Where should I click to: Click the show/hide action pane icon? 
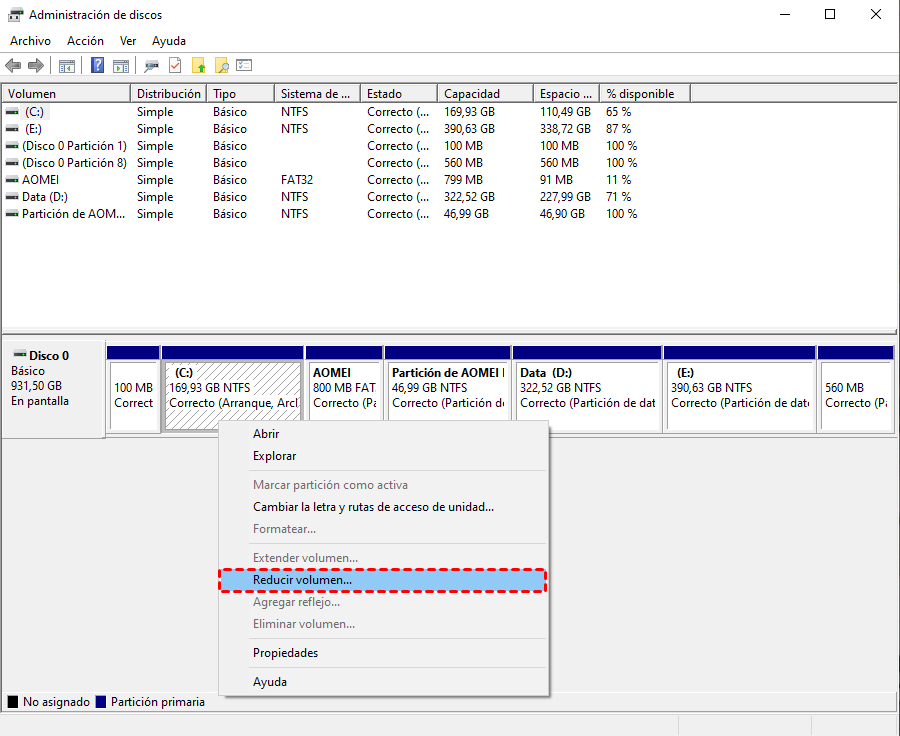(121, 66)
